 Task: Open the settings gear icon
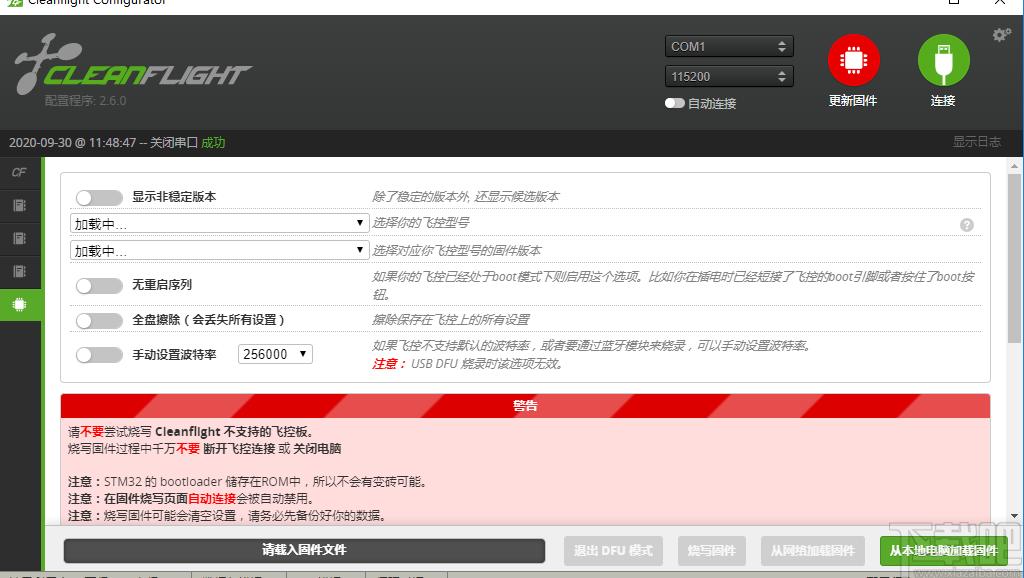(1001, 35)
